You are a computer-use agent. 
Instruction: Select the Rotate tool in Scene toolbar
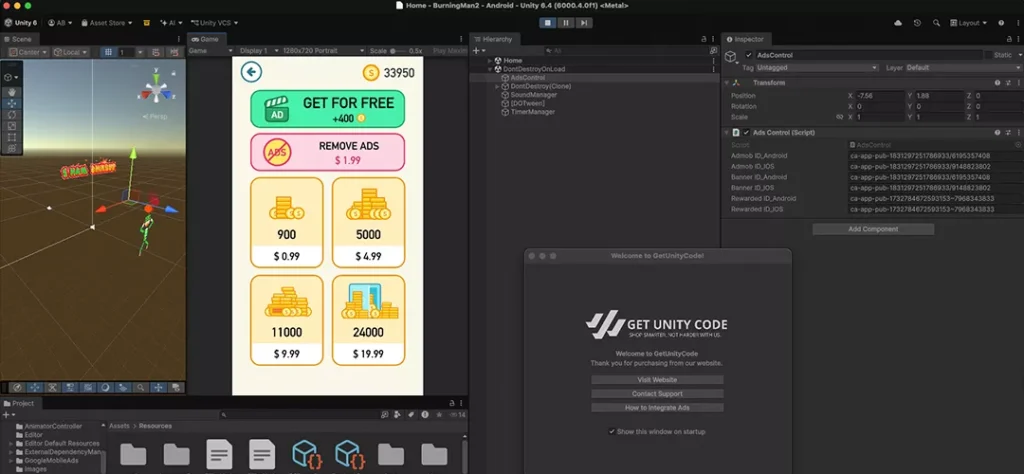click(x=12, y=114)
